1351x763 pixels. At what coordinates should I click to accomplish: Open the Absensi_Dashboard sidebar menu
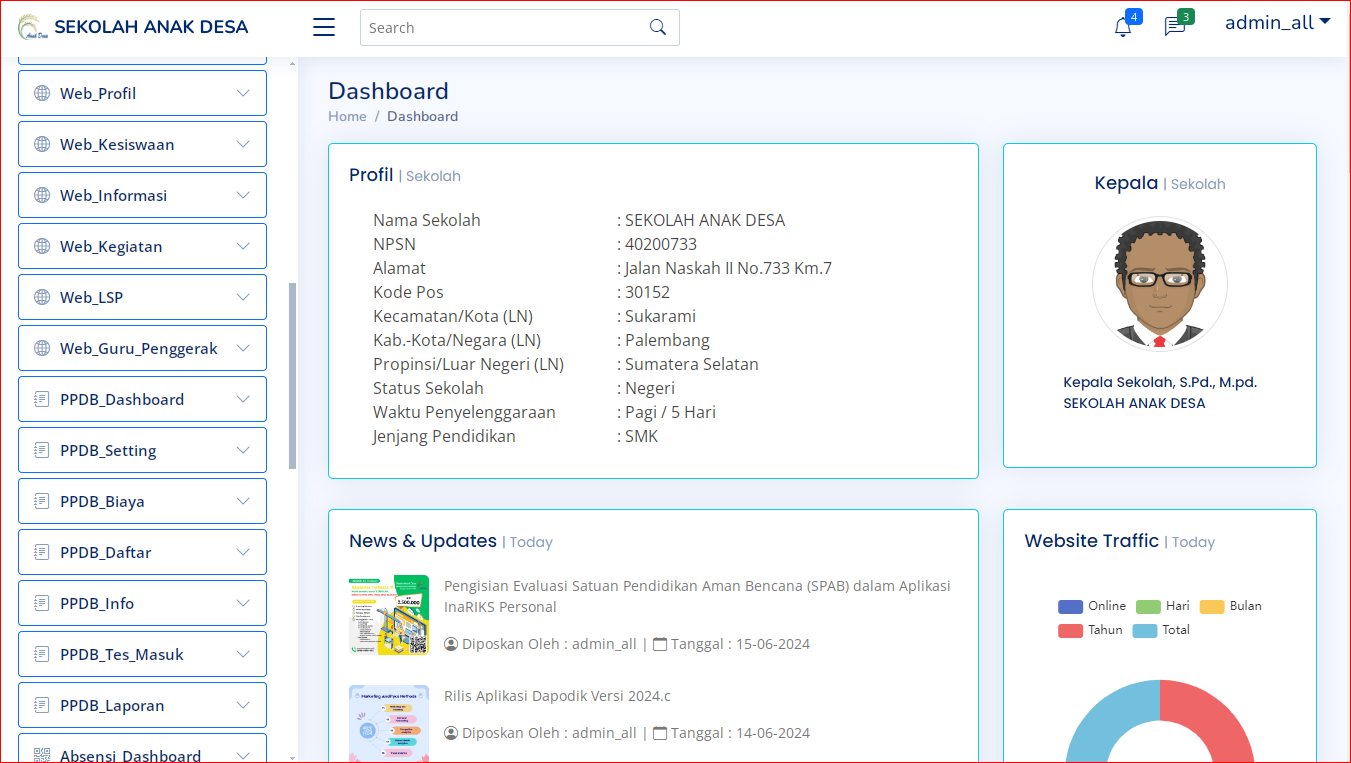point(142,748)
